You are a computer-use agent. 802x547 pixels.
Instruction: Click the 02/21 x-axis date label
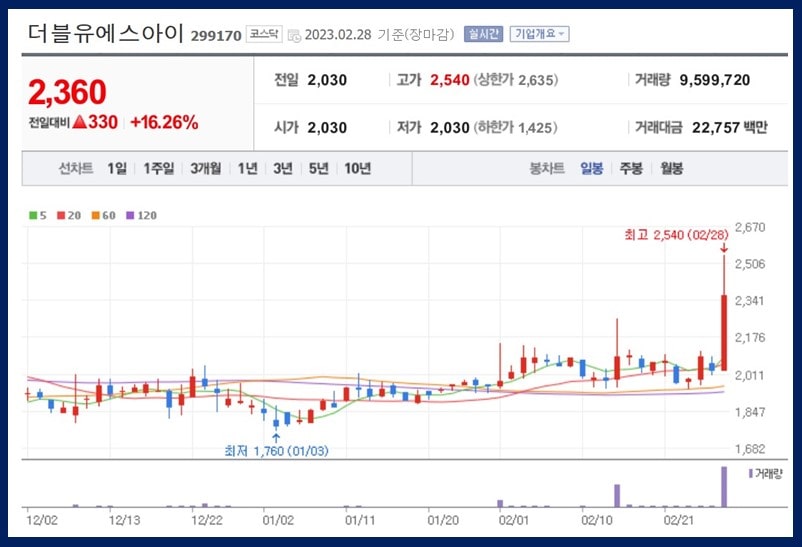click(679, 520)
